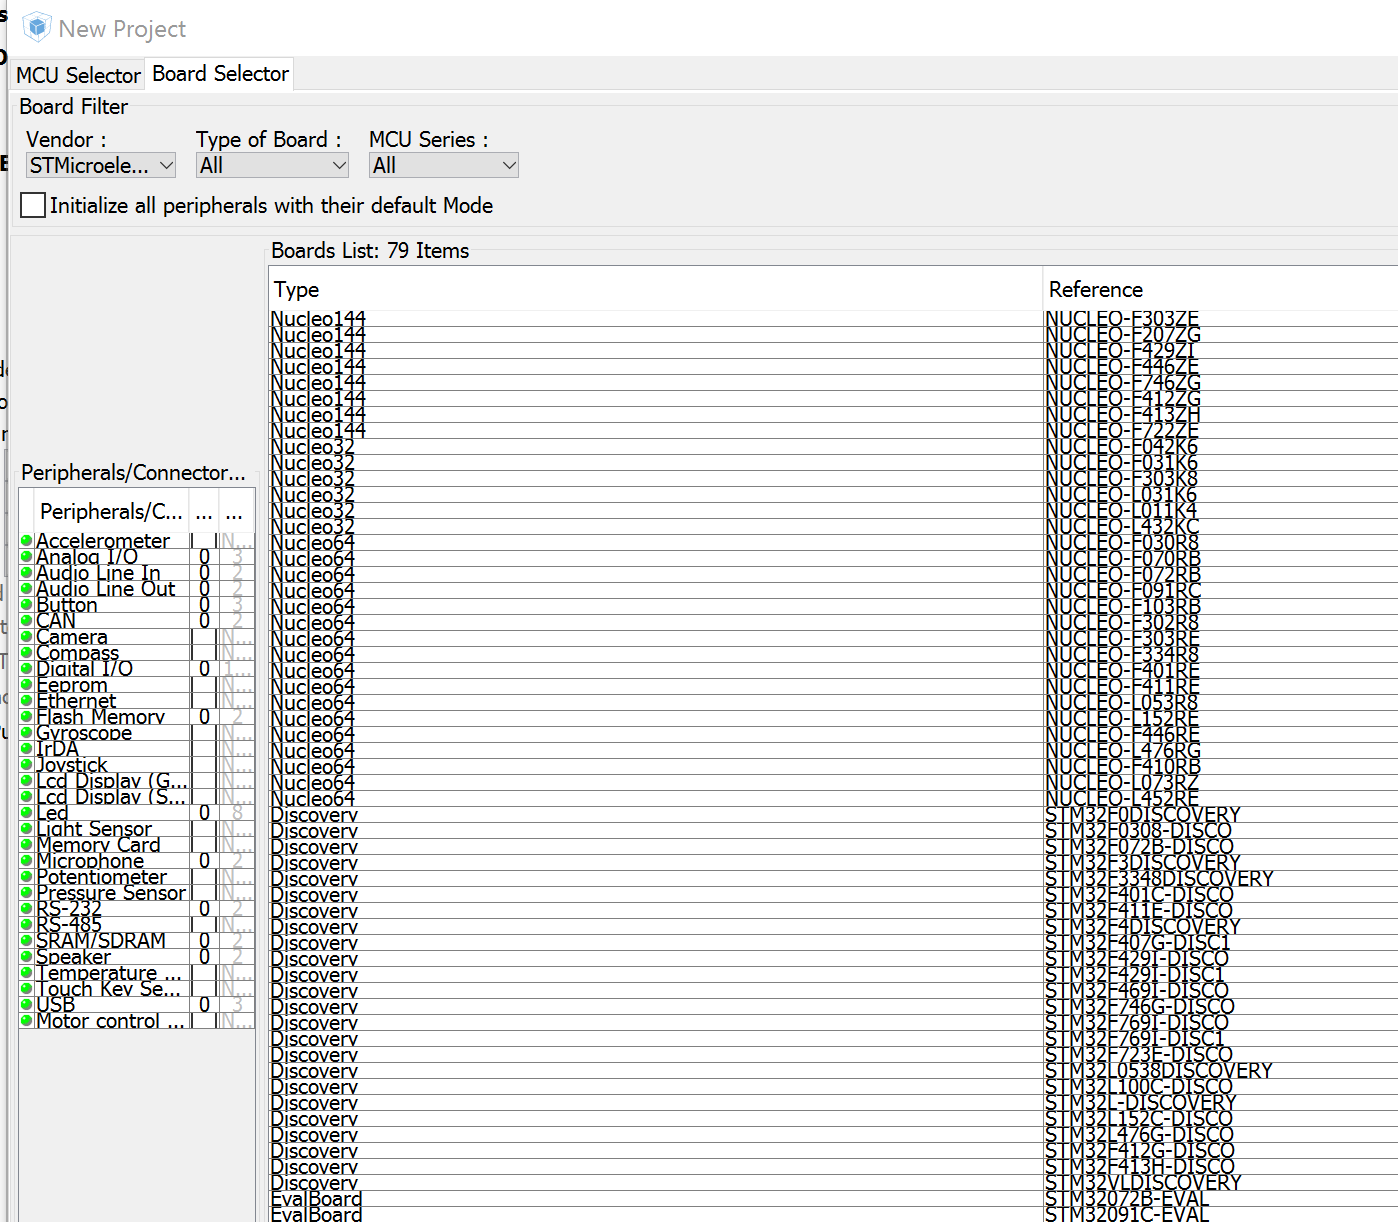The image size is (1398, 1222).
Task: Click green dot next to Gyroscope
Action: (x=27, y=733)
